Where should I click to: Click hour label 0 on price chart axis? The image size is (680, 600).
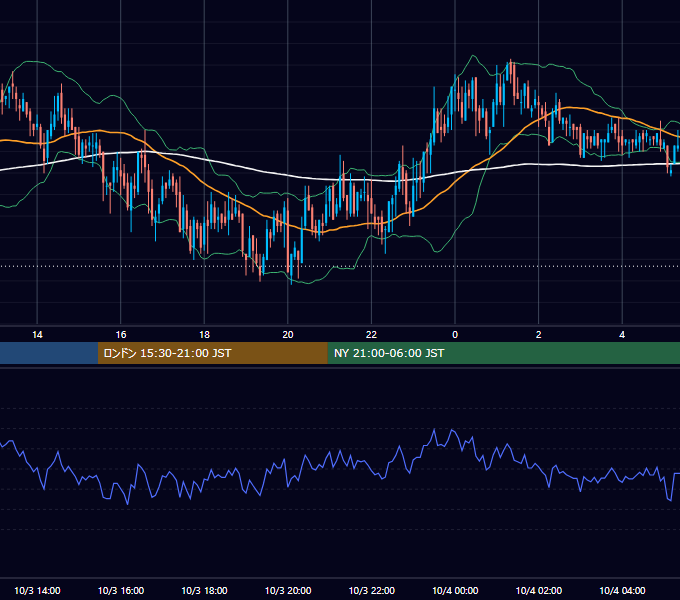455,334
